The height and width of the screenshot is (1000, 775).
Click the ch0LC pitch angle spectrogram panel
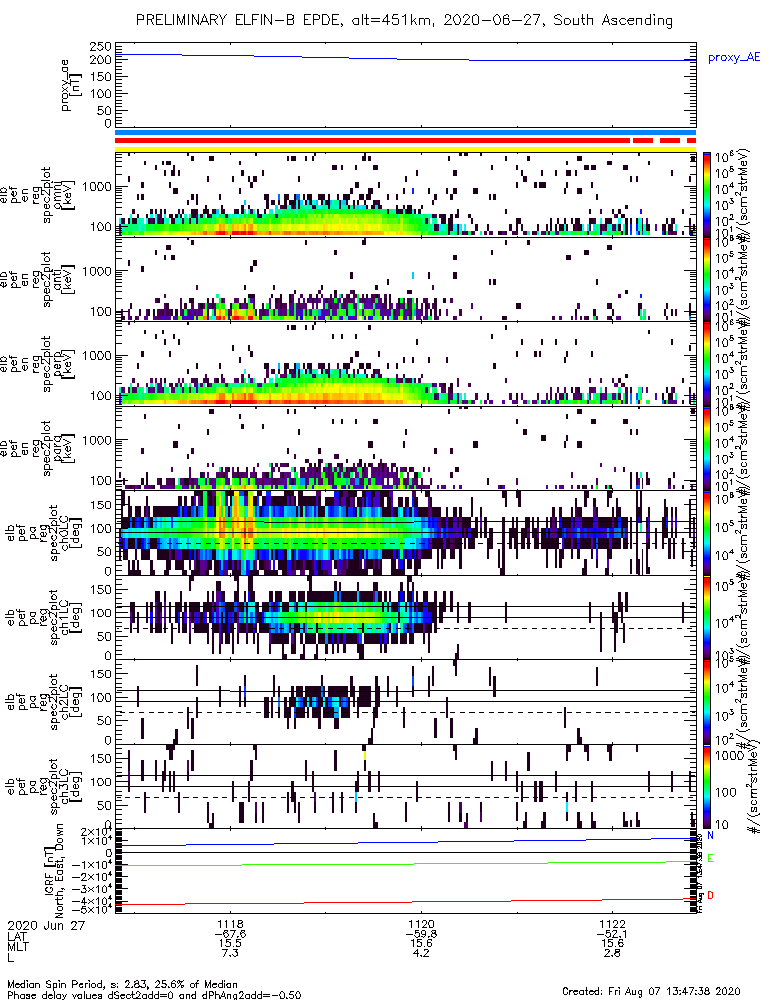tap(406, 533)
